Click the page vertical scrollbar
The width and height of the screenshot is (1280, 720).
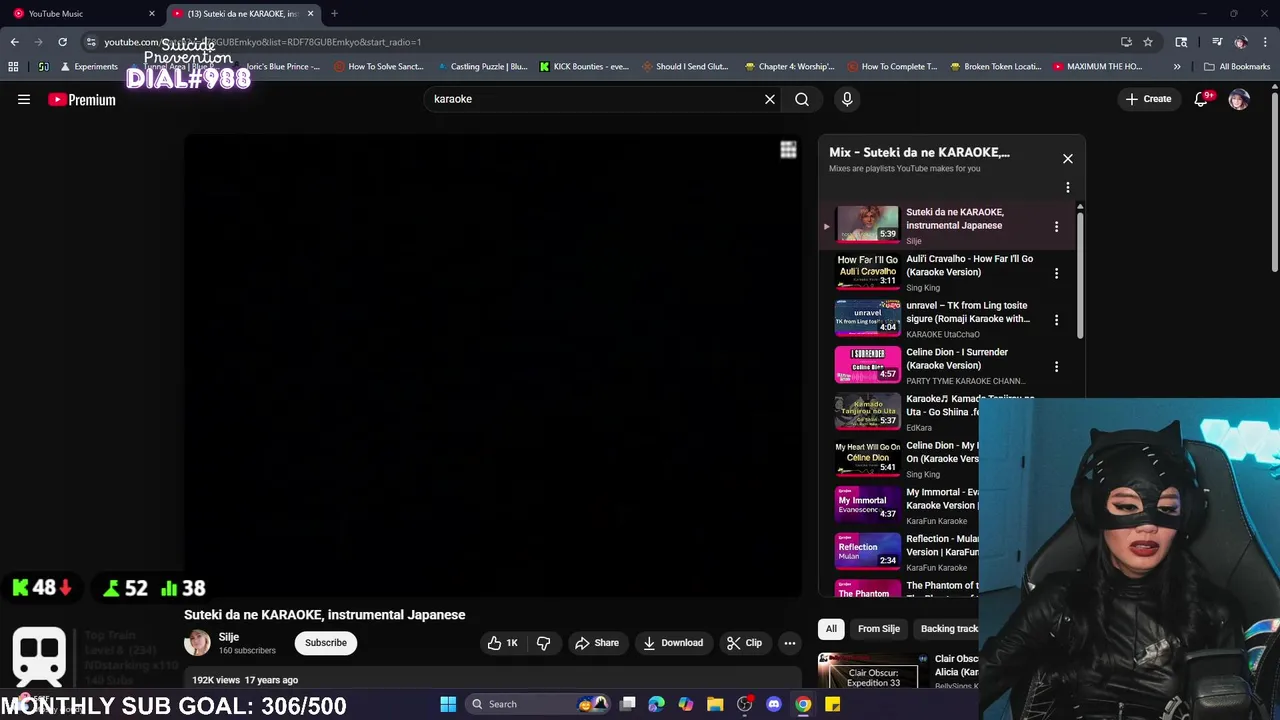[x=1274, y=180]
